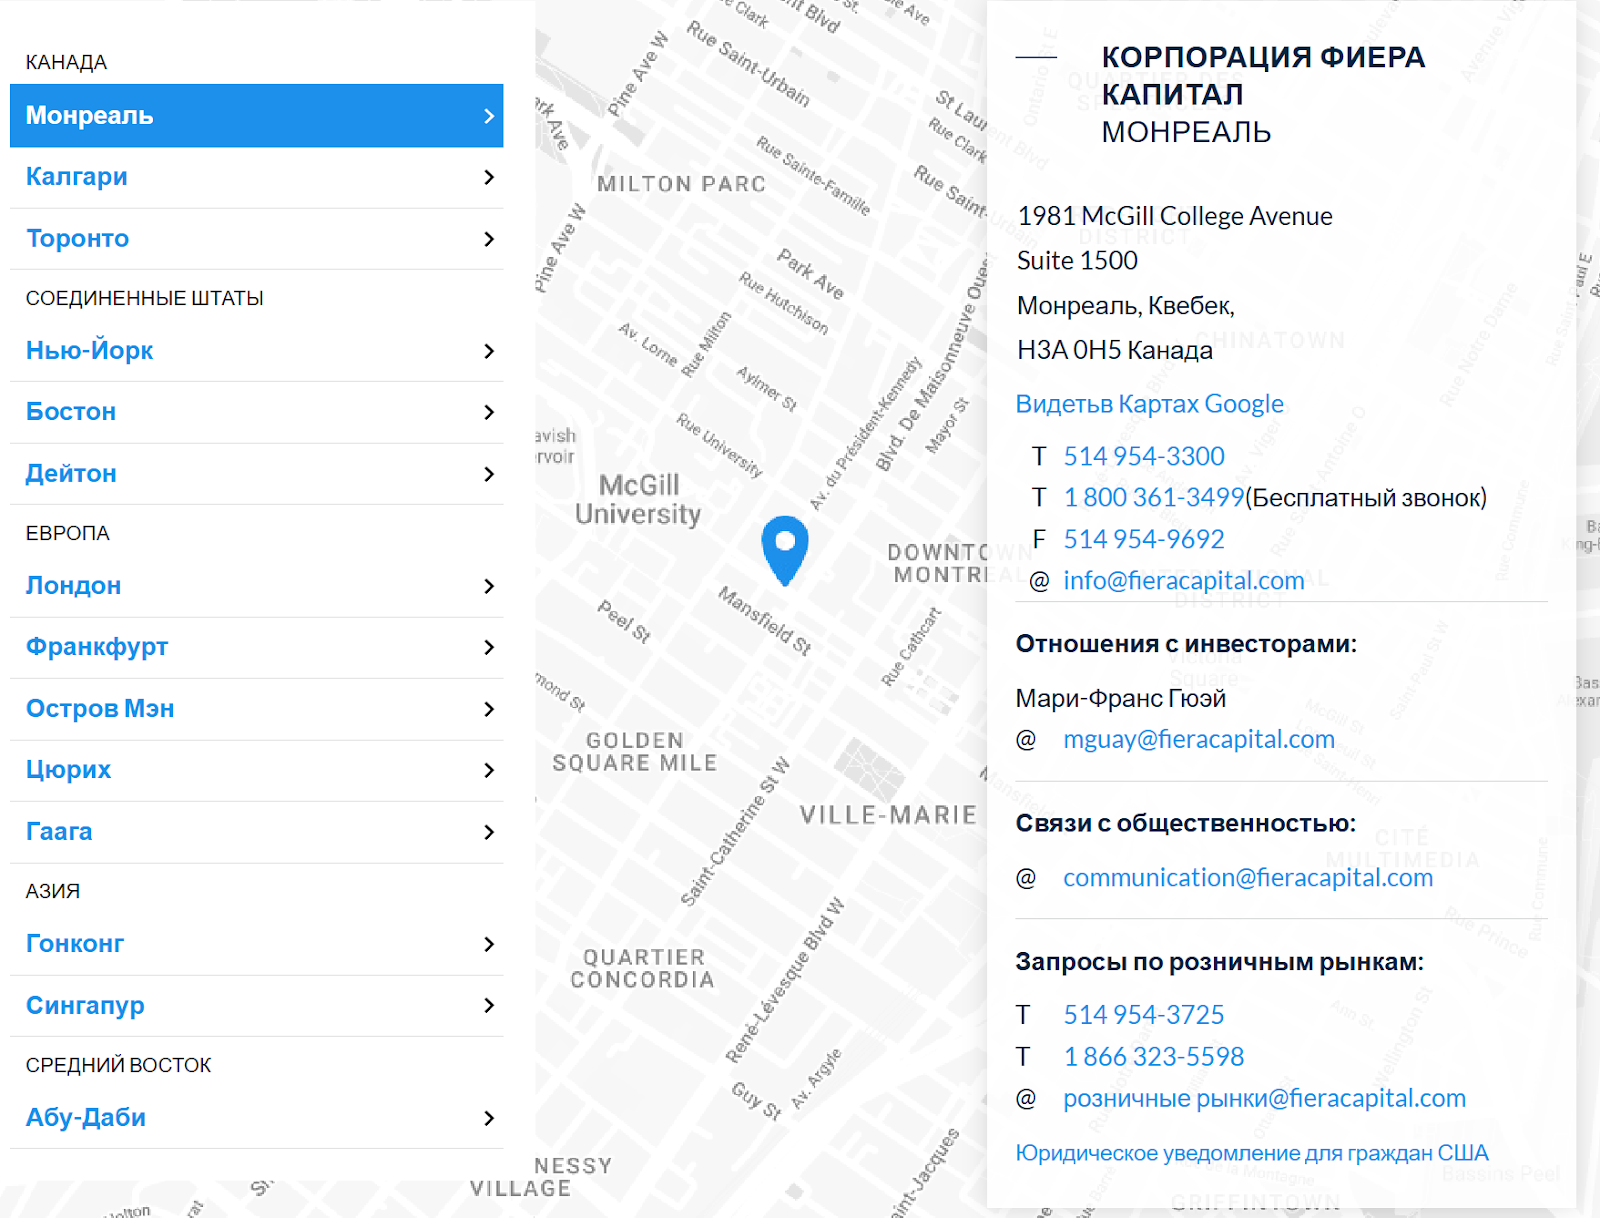Open the Дейтон office entry
The height and width of the screenshot is (1218, 1600).
pyautogui.click(x=256, y=474)
